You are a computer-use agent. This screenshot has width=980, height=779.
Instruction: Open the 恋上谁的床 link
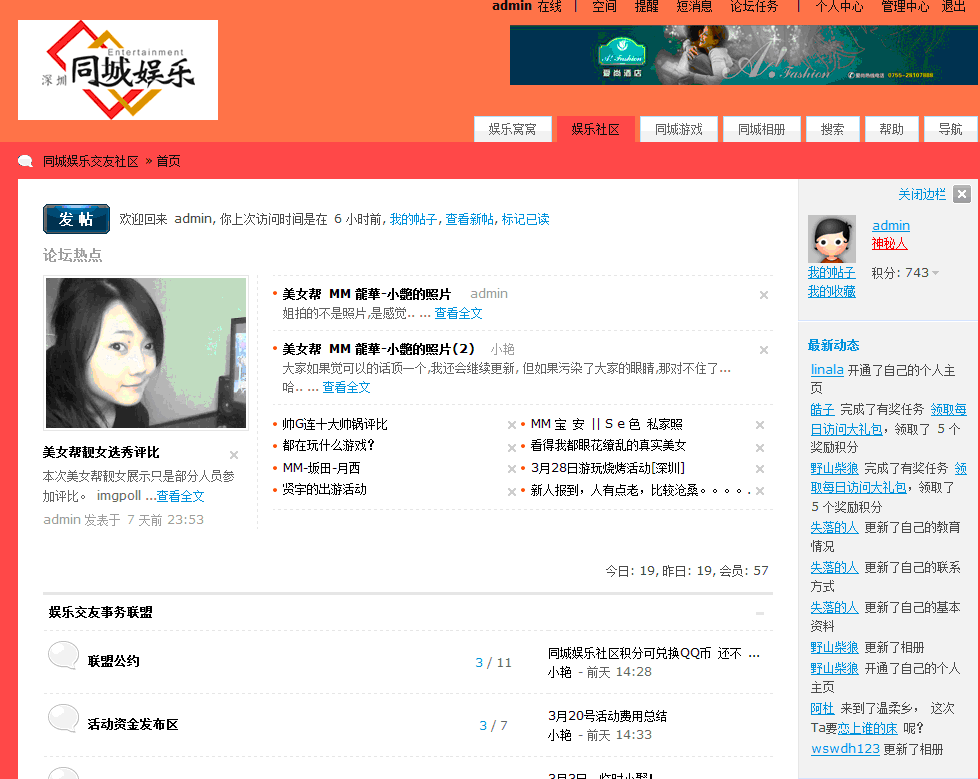pos(868,728)
